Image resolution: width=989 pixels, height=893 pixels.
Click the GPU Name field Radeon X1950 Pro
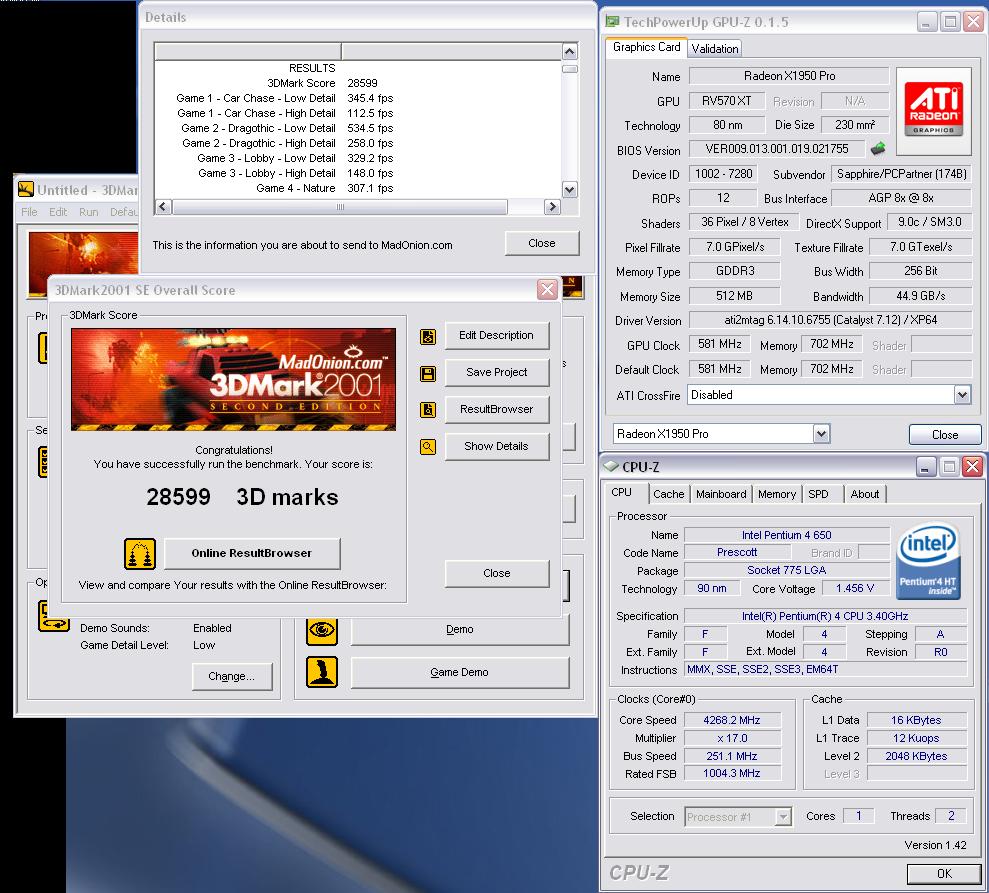pyautogui.click(x=789, y=76)
